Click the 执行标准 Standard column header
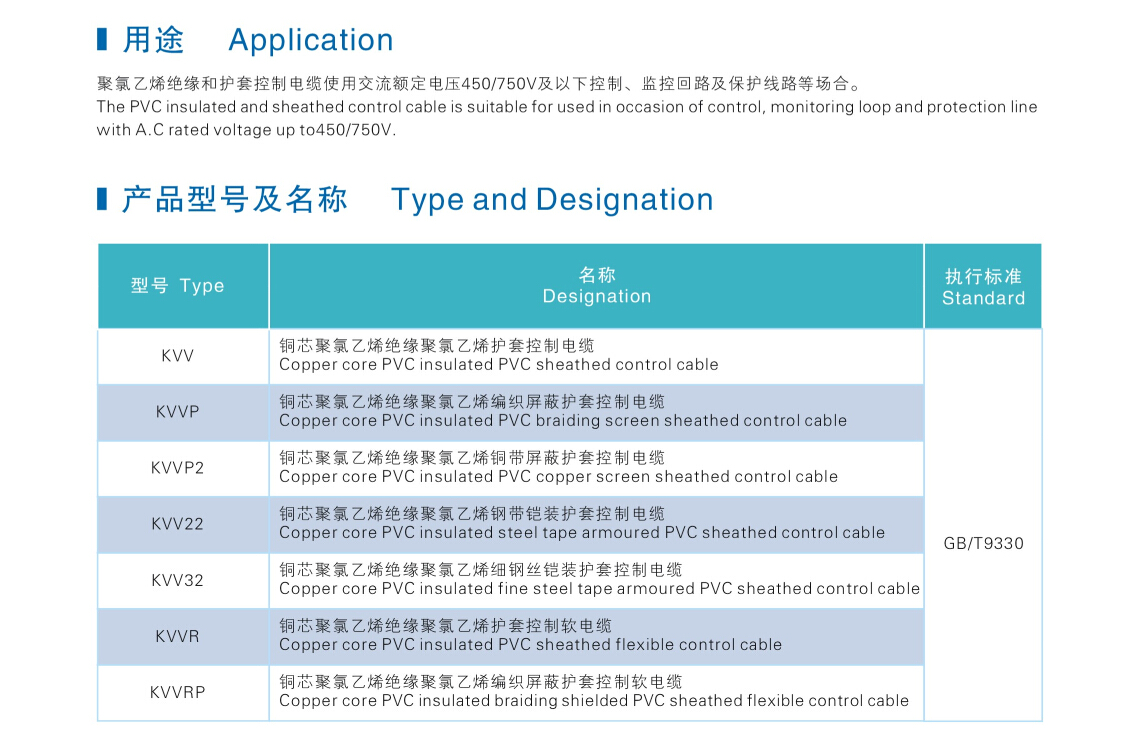The height and width of the screenshot is (738, 1128). click(983, 285)
